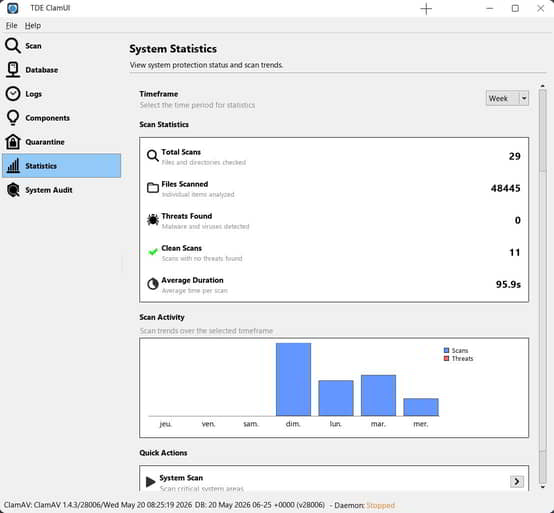Screen dimensions: 554x513
Task: Switch to the Components section
Action: (61, 118)
